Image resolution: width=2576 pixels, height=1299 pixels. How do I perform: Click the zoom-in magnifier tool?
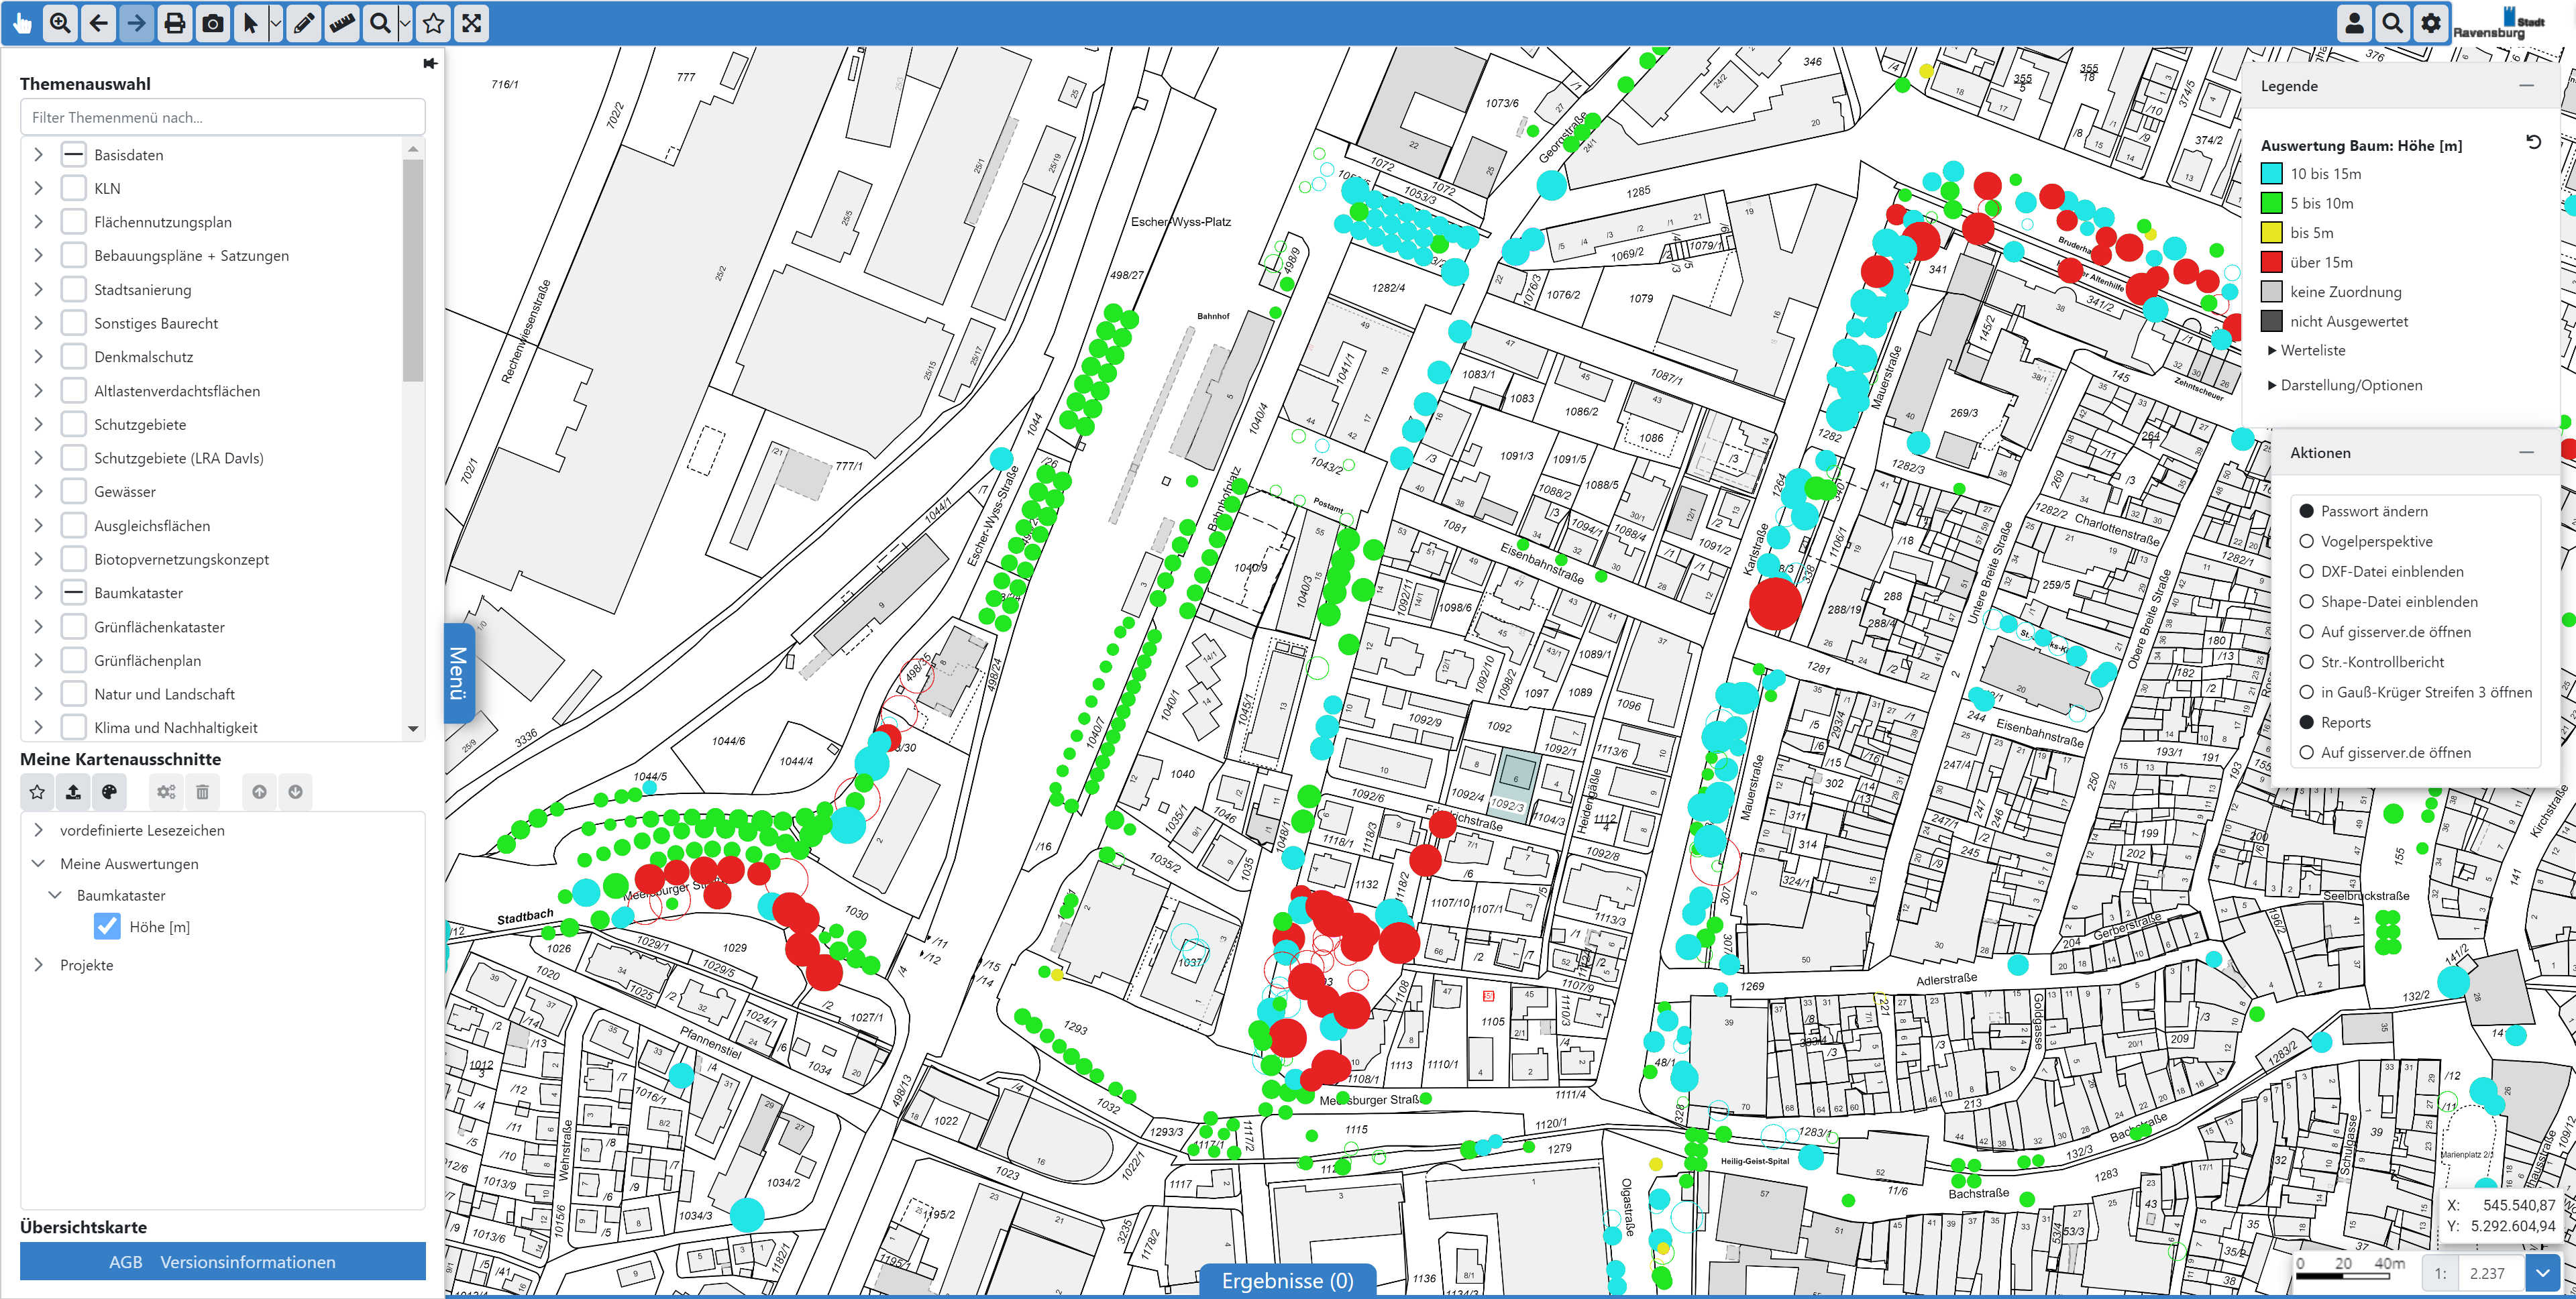point(60,23)
